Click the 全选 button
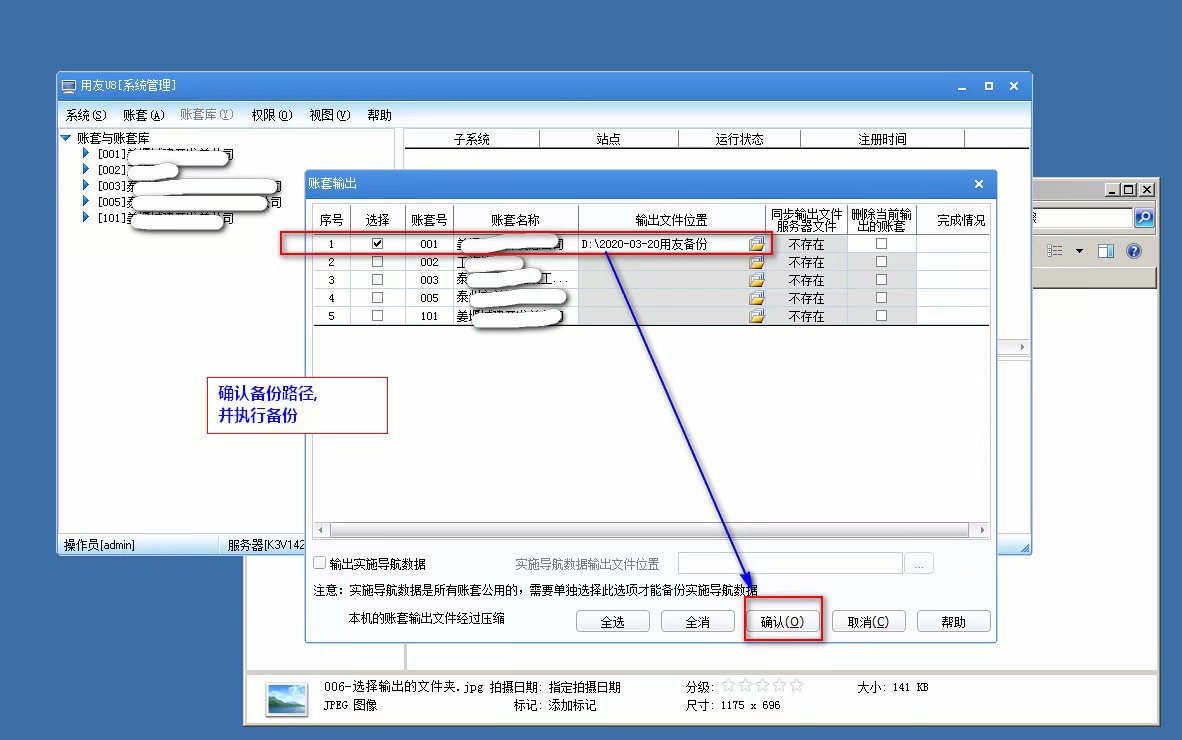Screen dimensions: 1182x740 (x=612, y=621)
